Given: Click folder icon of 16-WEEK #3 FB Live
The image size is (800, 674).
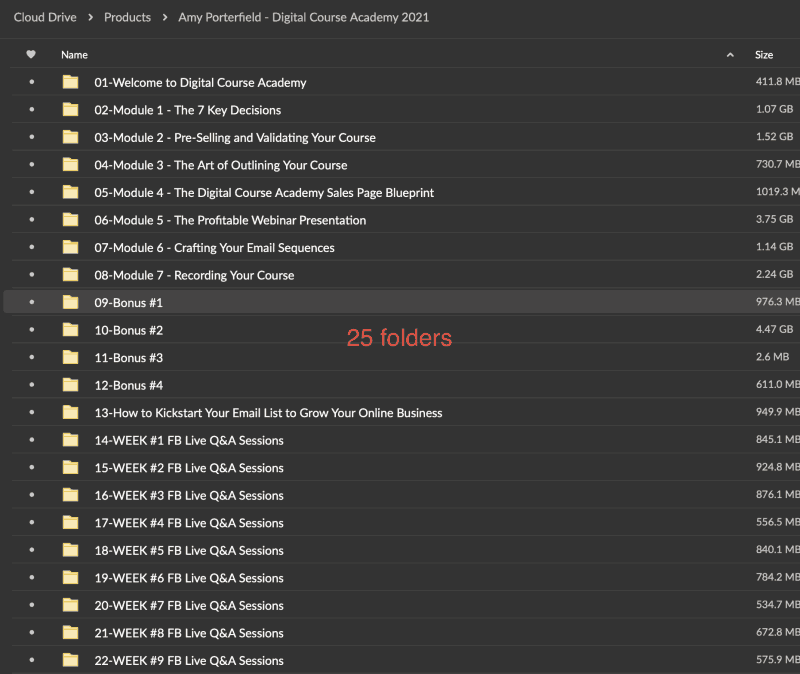Looking at the screenshot, I should click(x=70, y=495).
